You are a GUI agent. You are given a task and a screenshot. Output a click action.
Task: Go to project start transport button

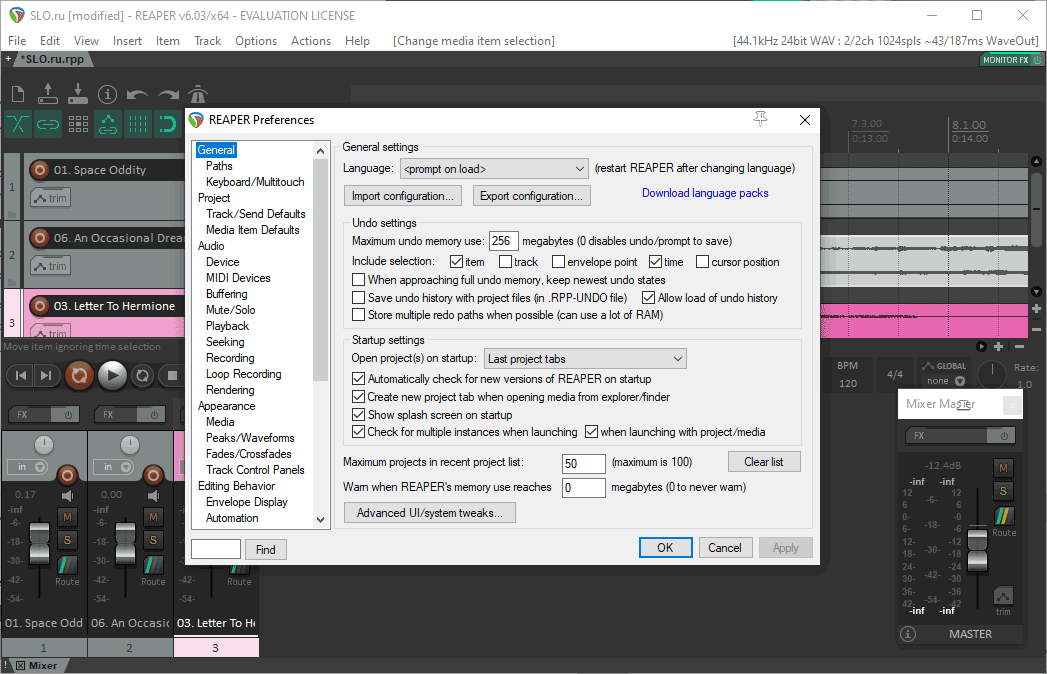pyautogui.click(x=21, y=375)
